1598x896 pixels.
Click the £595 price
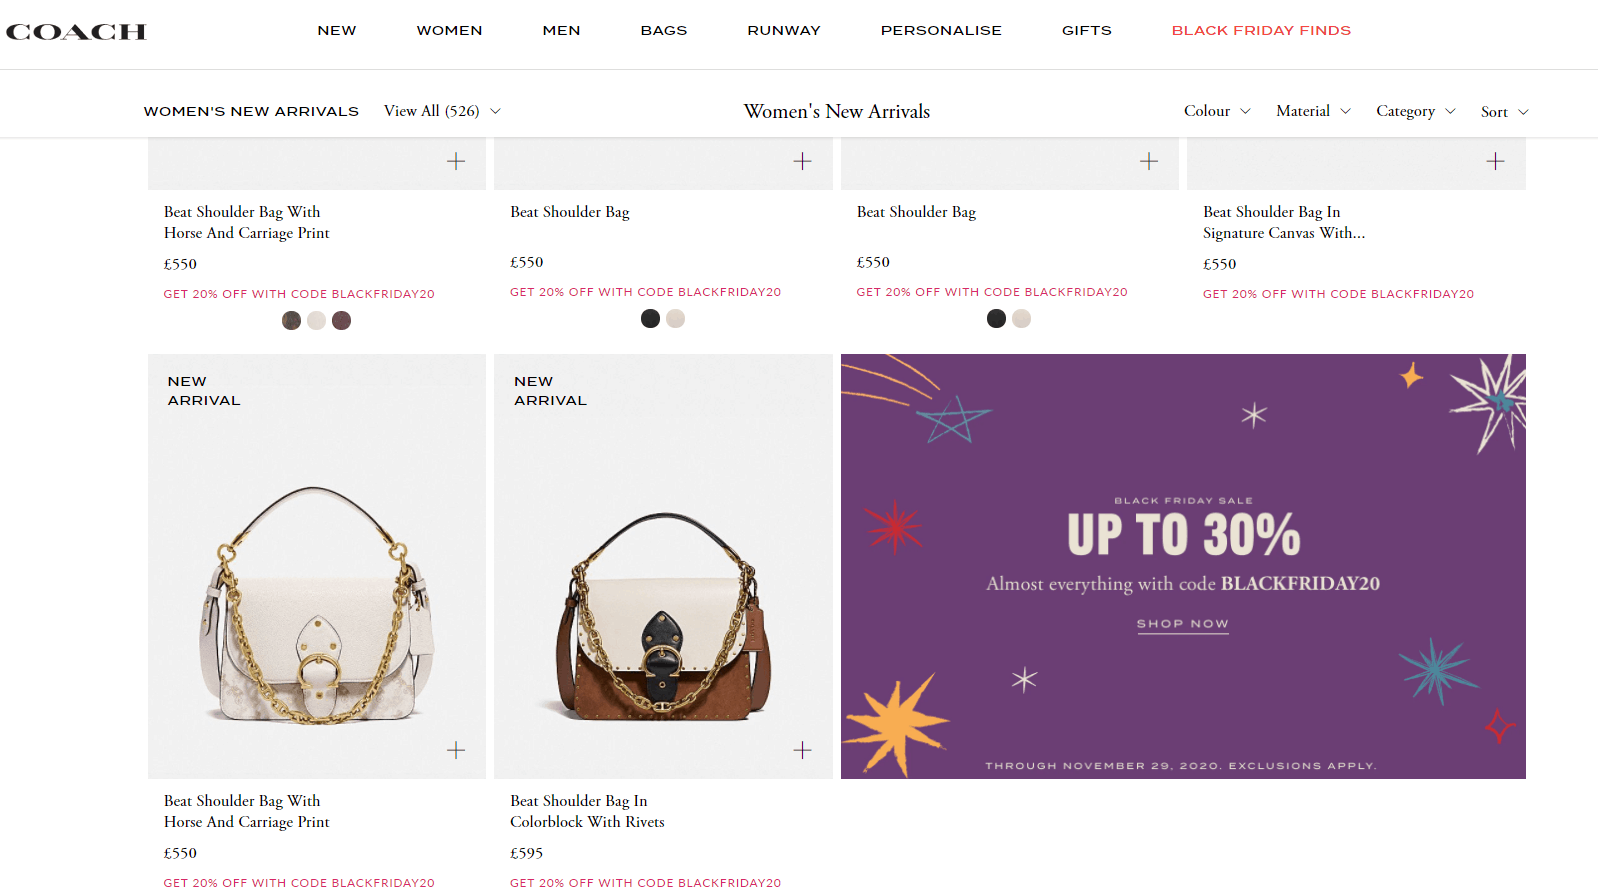click(x=526, y=853)
